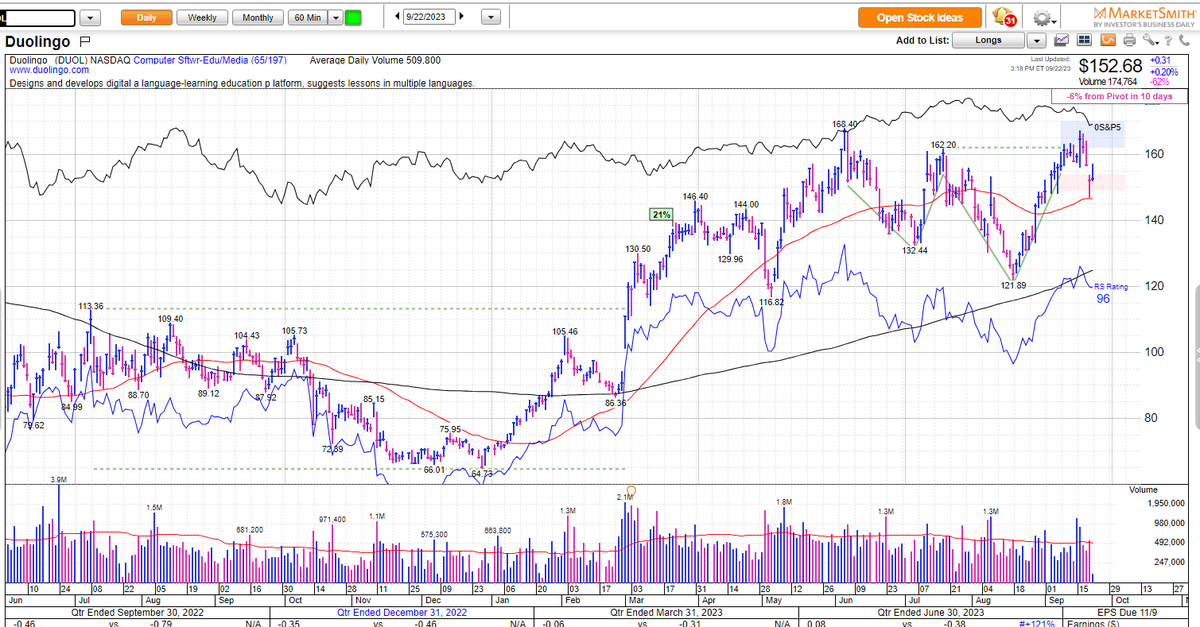
Task: Click inside the ticker symbol input field
Action: coord(40,16)
